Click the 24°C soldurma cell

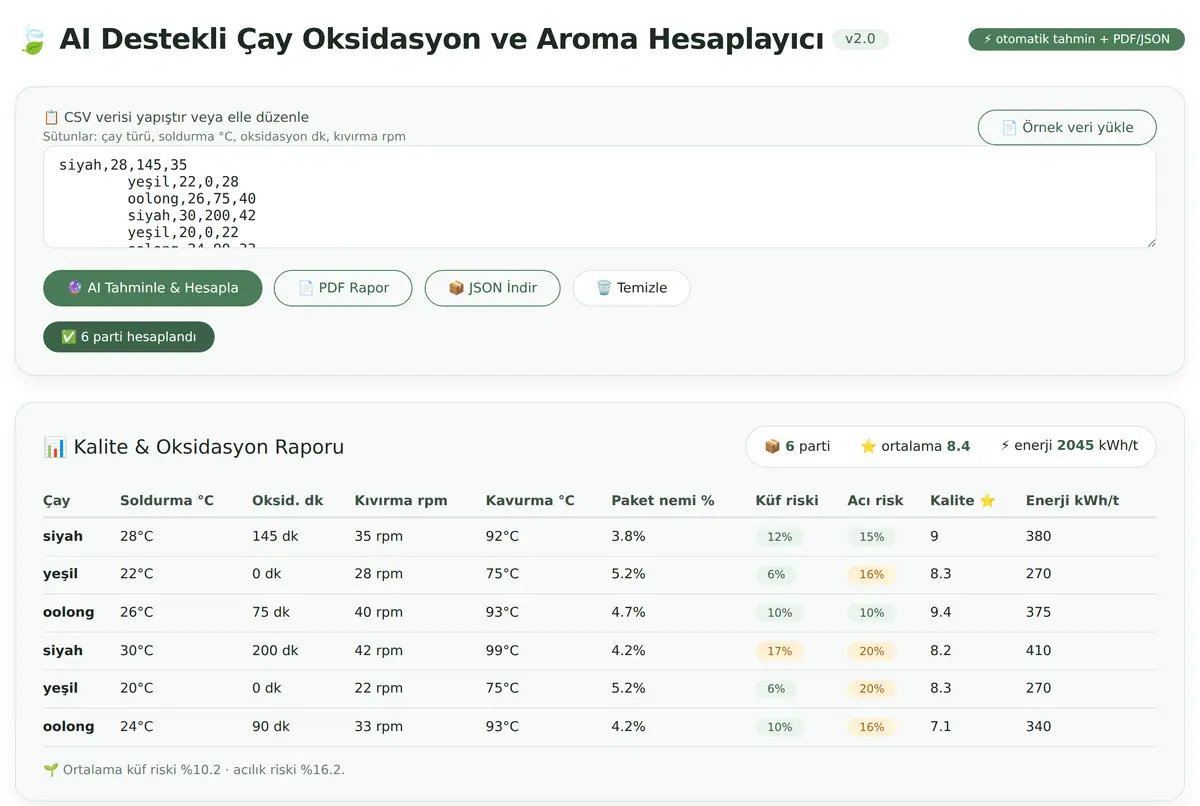[x=137, y=726]
